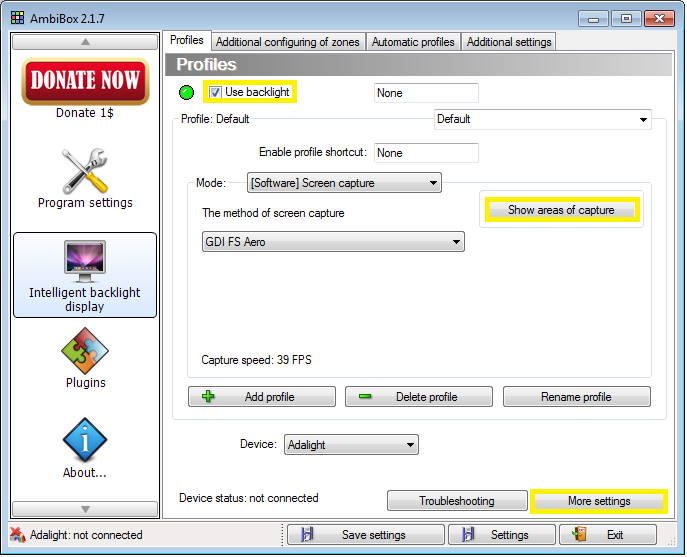Switch to the Profiles tab
This screenshot has height=557, width=687.
[x=187, y=40]
